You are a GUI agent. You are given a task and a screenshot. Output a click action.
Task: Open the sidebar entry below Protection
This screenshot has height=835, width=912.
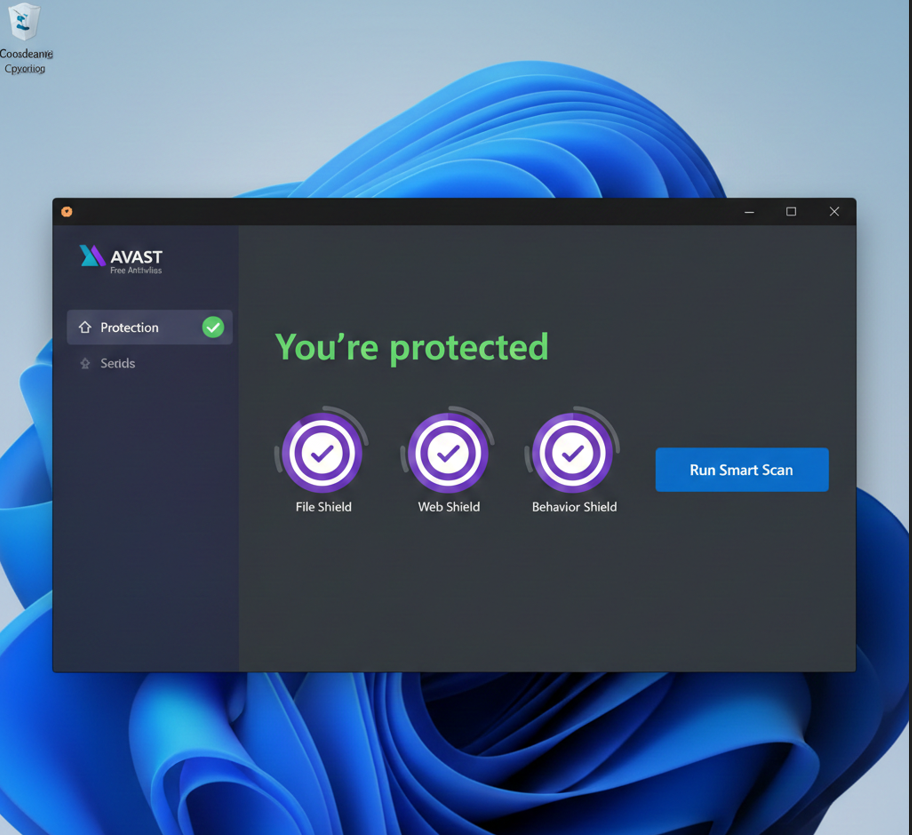[118, 364]
